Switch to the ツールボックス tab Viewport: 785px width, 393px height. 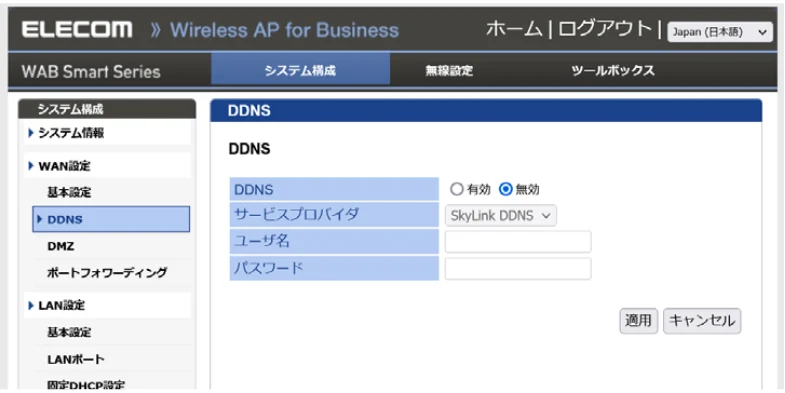613,71
